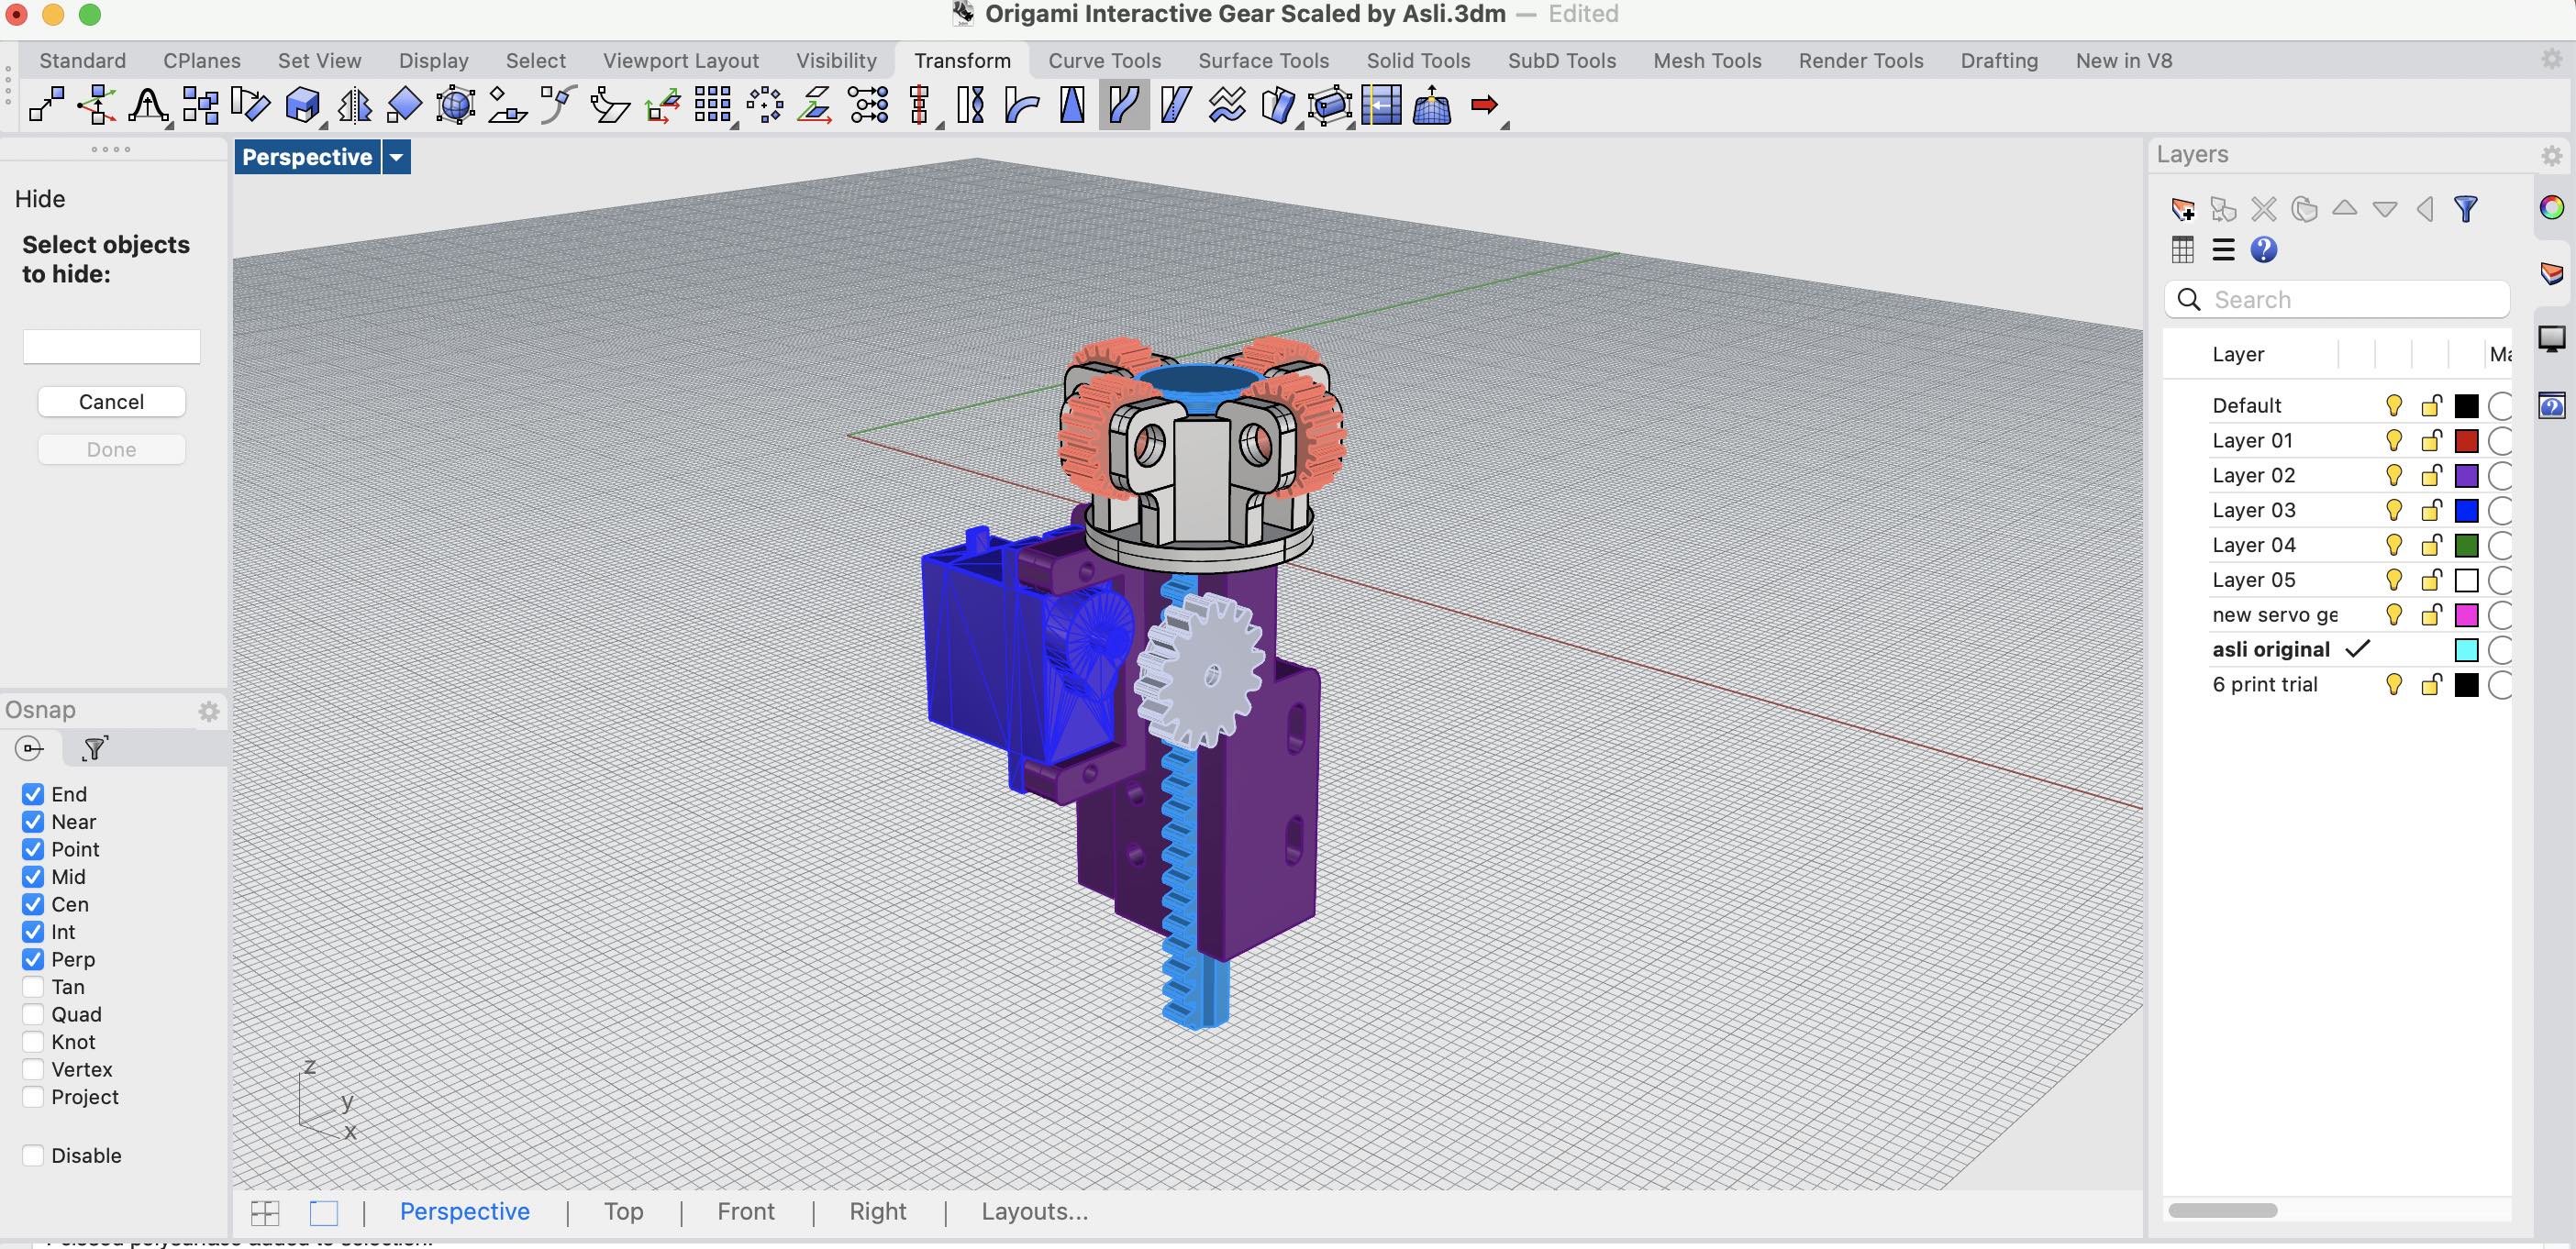Image resolution: width=2576 pixels, height=1249 pixels.
Task: Select the Box Edit solid tool
Action: point(302,105)
